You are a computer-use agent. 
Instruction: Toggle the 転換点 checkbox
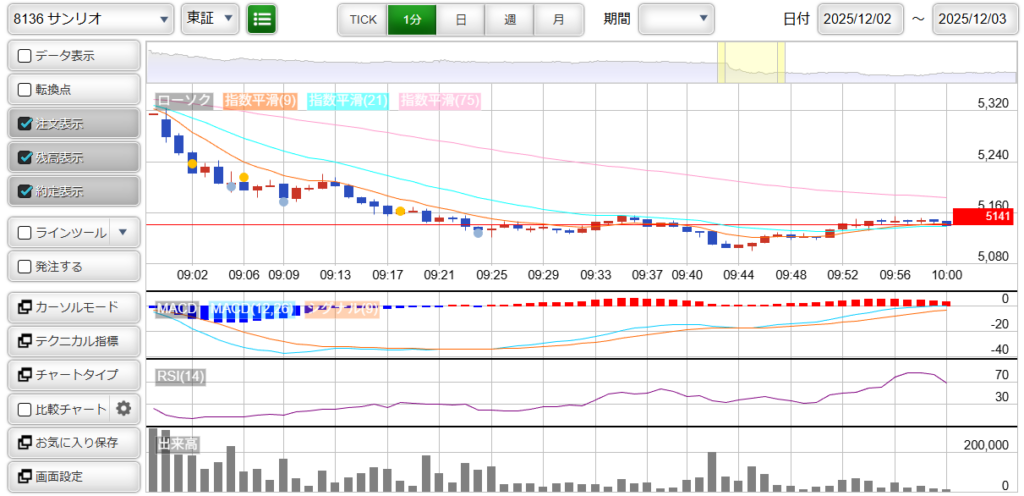pos(26,89)
